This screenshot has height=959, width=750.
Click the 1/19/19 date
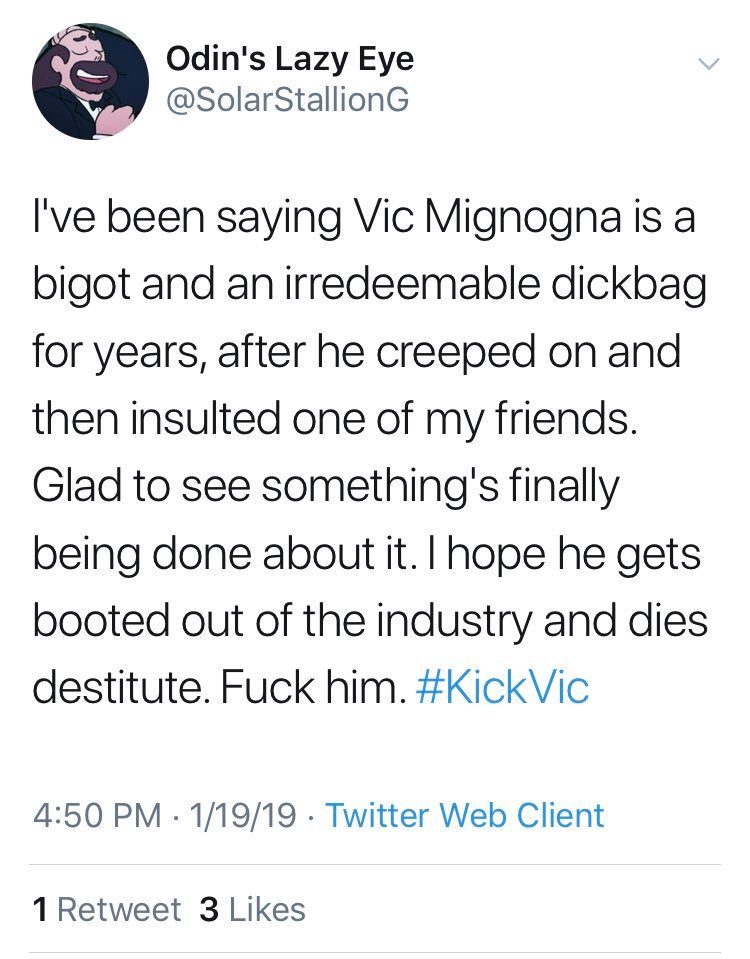(243, 815)
